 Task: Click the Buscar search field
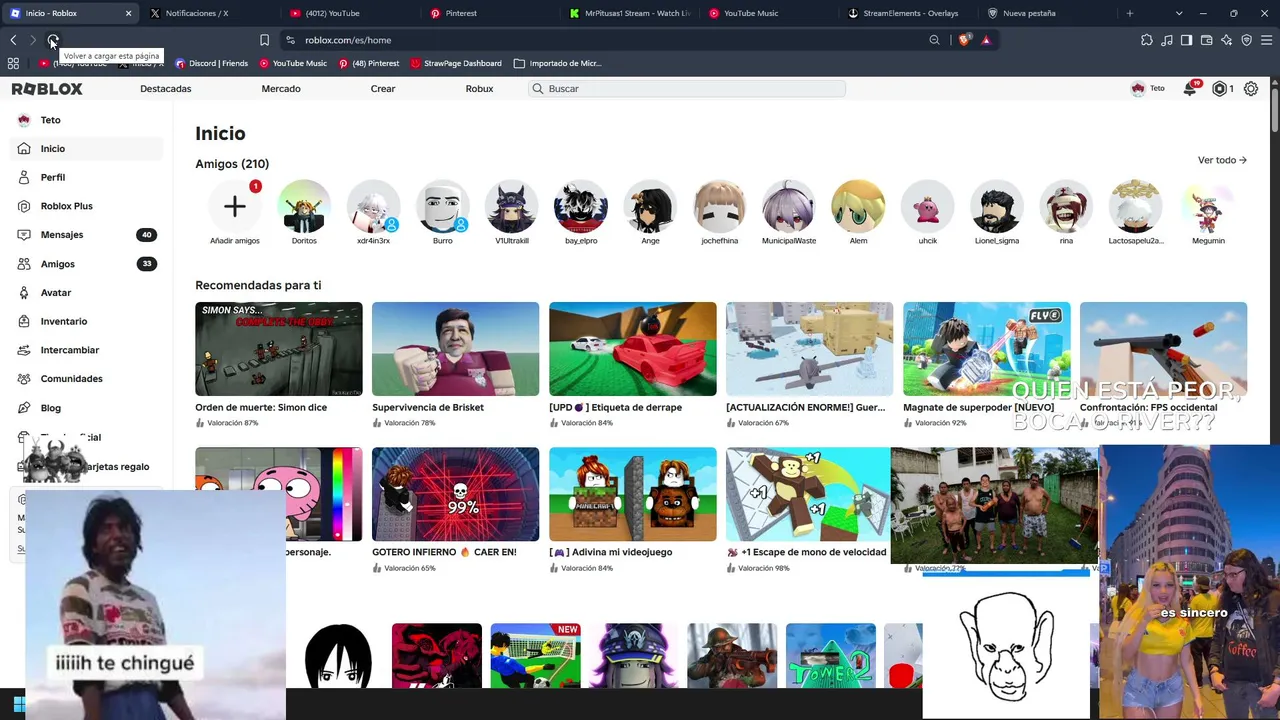click(687, 89)
